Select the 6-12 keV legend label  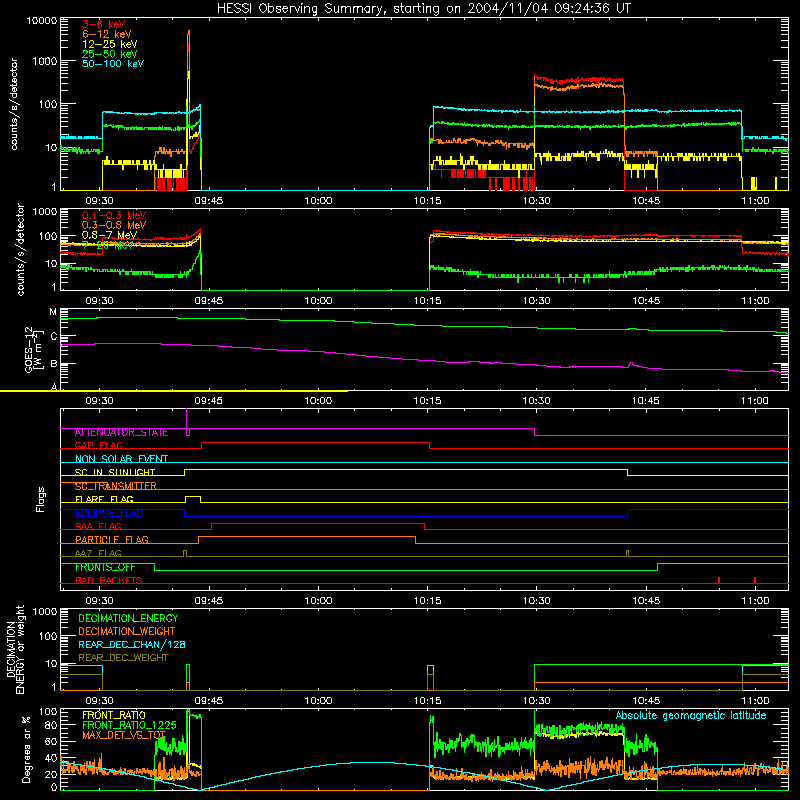pyautogui.click(x=107, y=34)
